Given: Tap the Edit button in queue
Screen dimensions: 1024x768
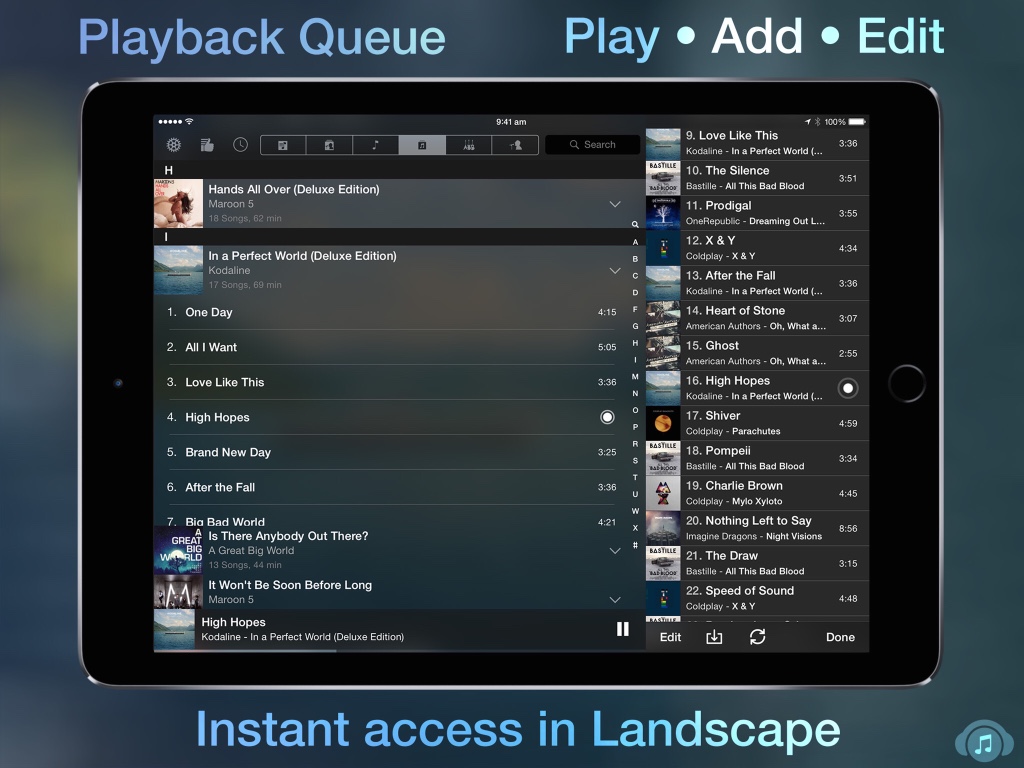Looking at the screenshot, I should (670, 637).
